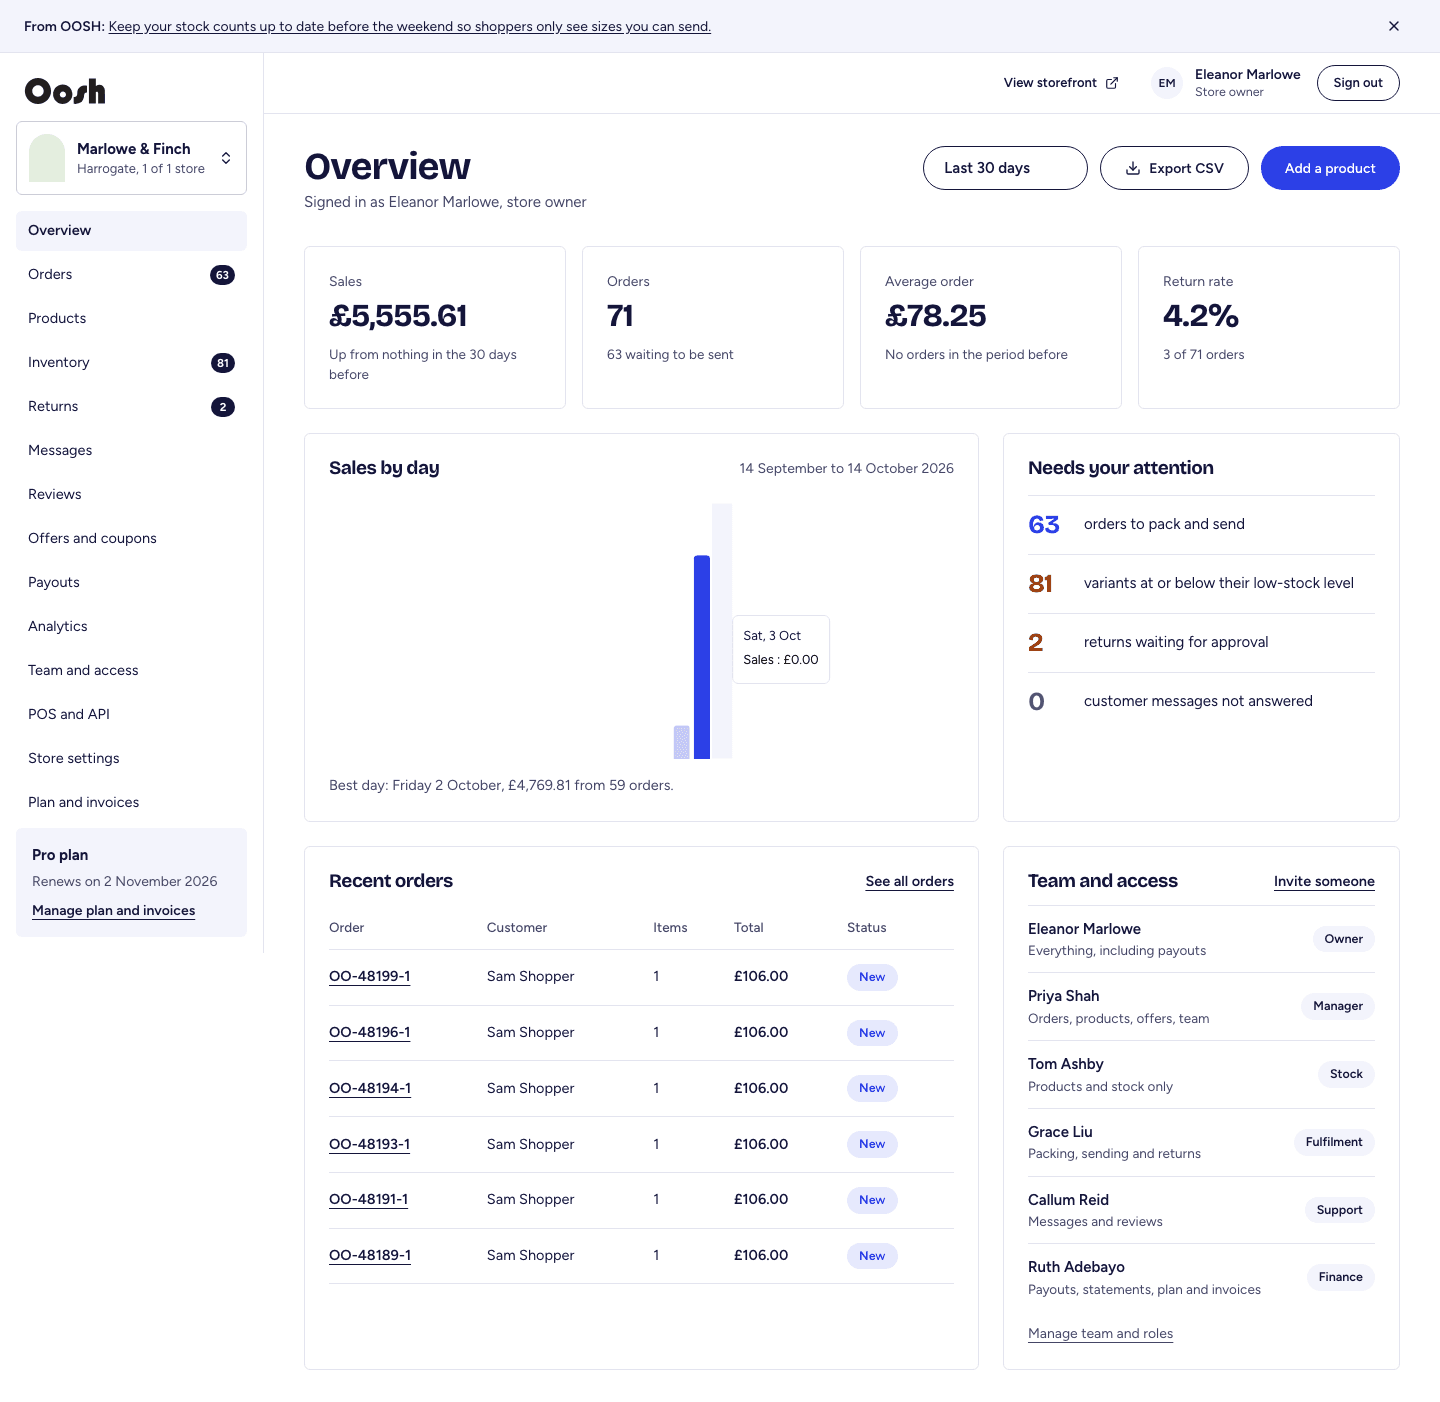Image resolution: width=1440 pixels, height=1402 pixels.
Task: Open the Last 30 days date range dropdown
Action: (x=1005, y=168)
